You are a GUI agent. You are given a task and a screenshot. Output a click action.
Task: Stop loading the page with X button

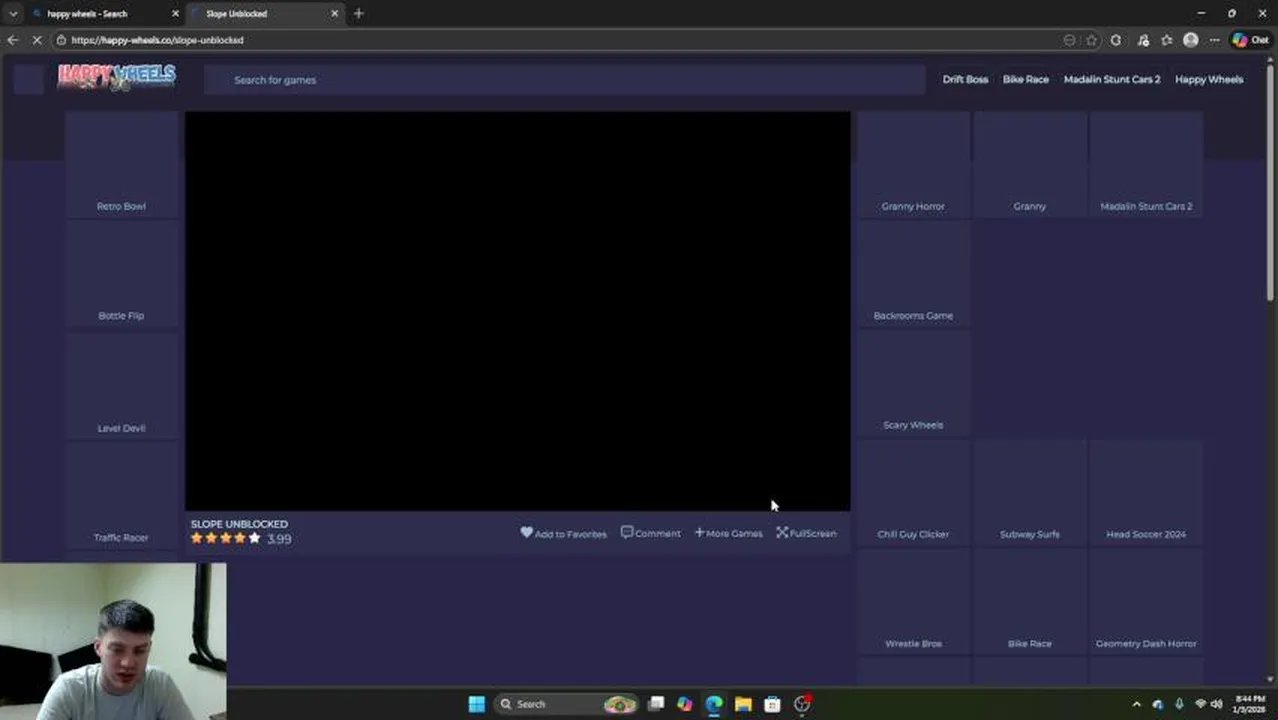click(38, 40)
